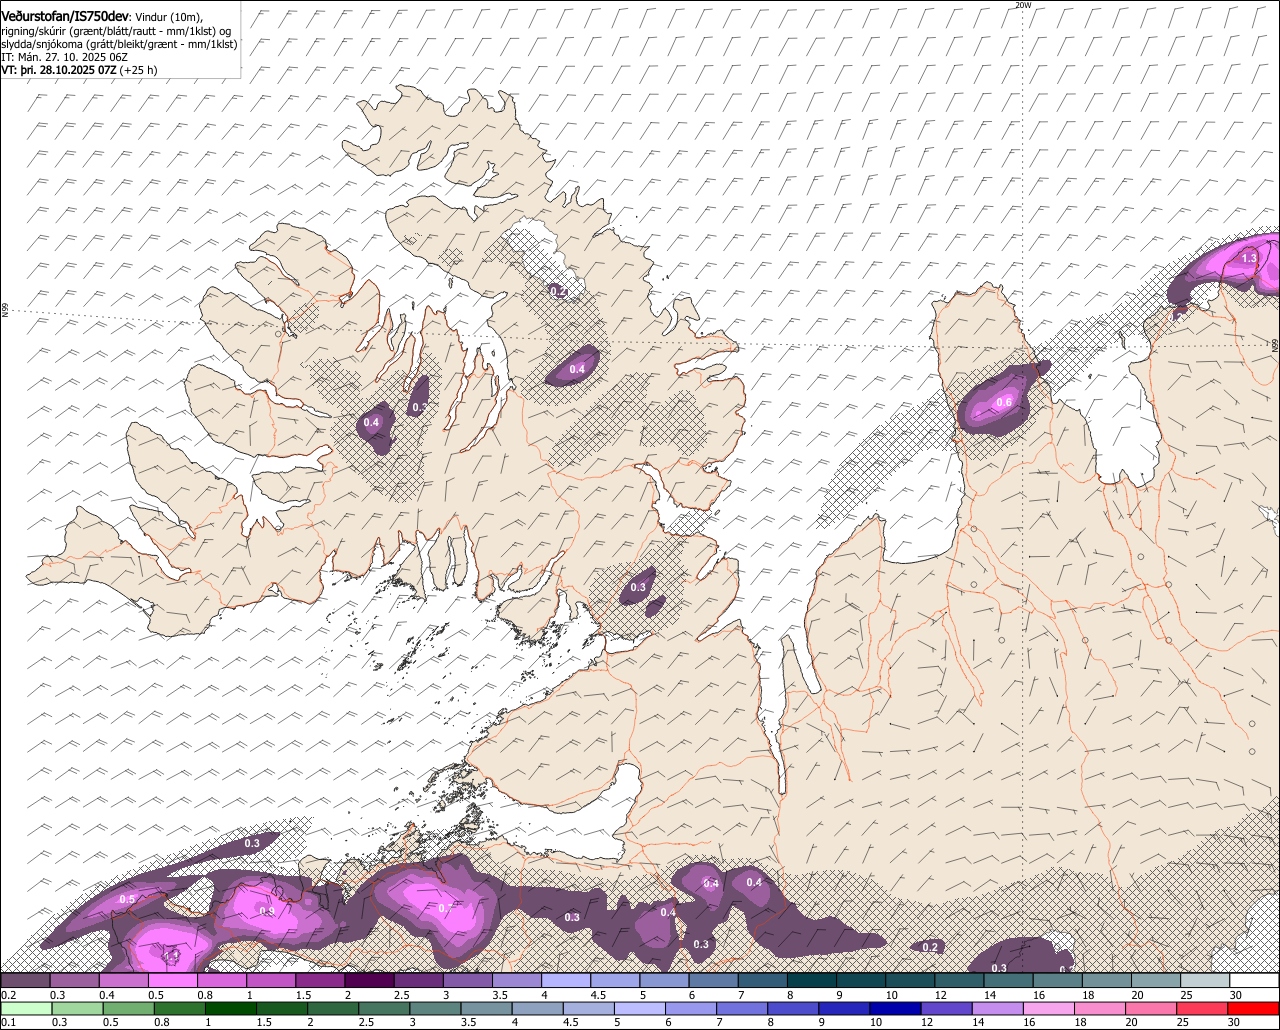The height and width of the screenshot is (1030, 1280).
Task: Click upper legend swatch between 4 and 4.5
Action: click(x=566, y=980)
